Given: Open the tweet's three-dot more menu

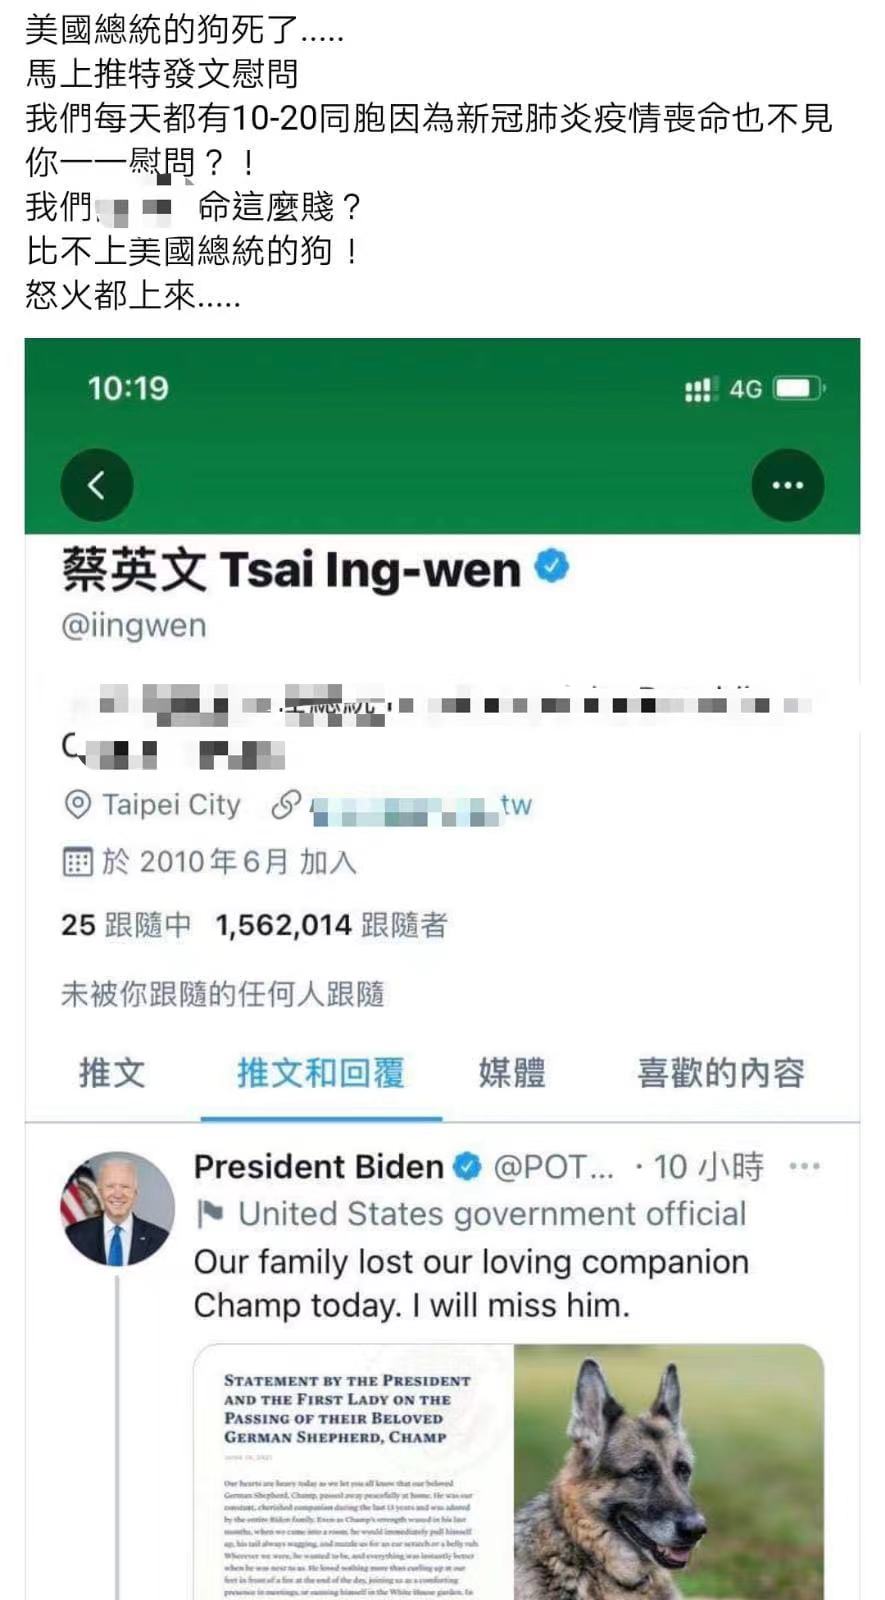Looking at the screenshot, I should (x=804, y=1166).
